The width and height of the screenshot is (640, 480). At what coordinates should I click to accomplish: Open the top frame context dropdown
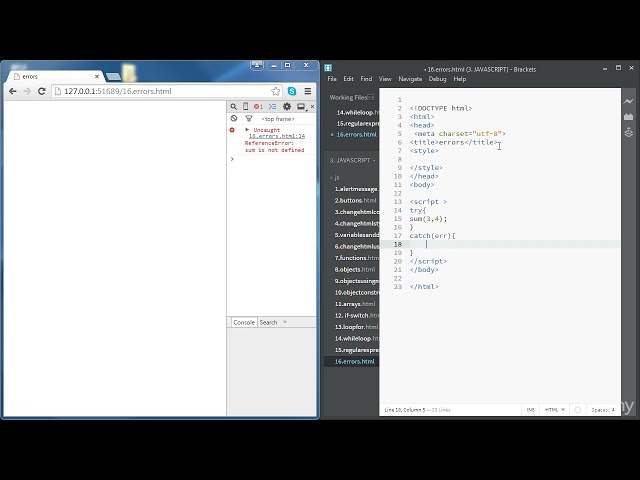pos(278,119)
